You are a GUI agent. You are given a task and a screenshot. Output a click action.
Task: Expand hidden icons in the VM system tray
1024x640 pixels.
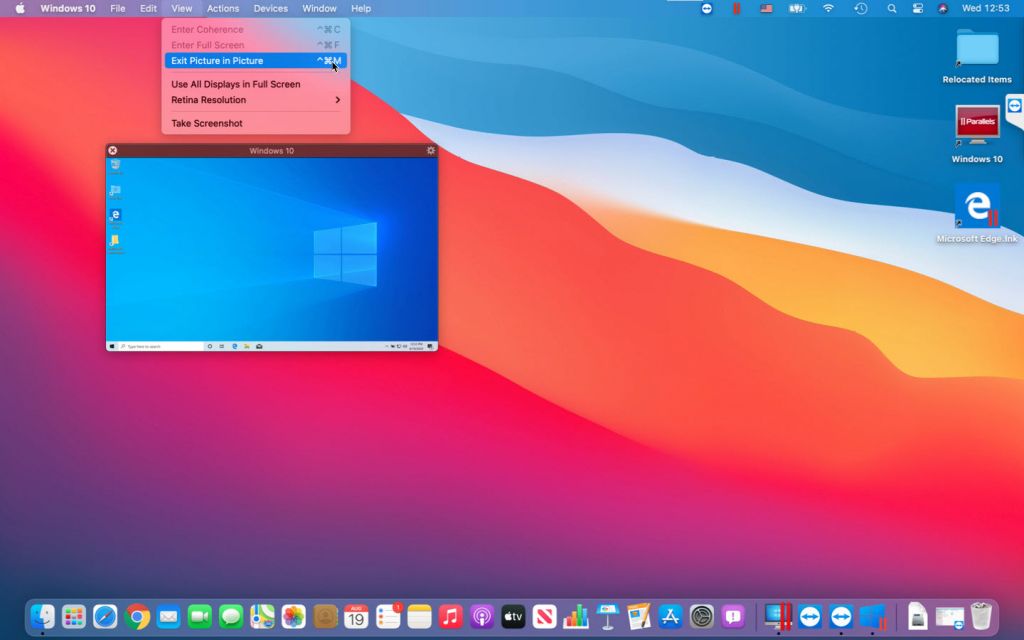pos(388,344)
